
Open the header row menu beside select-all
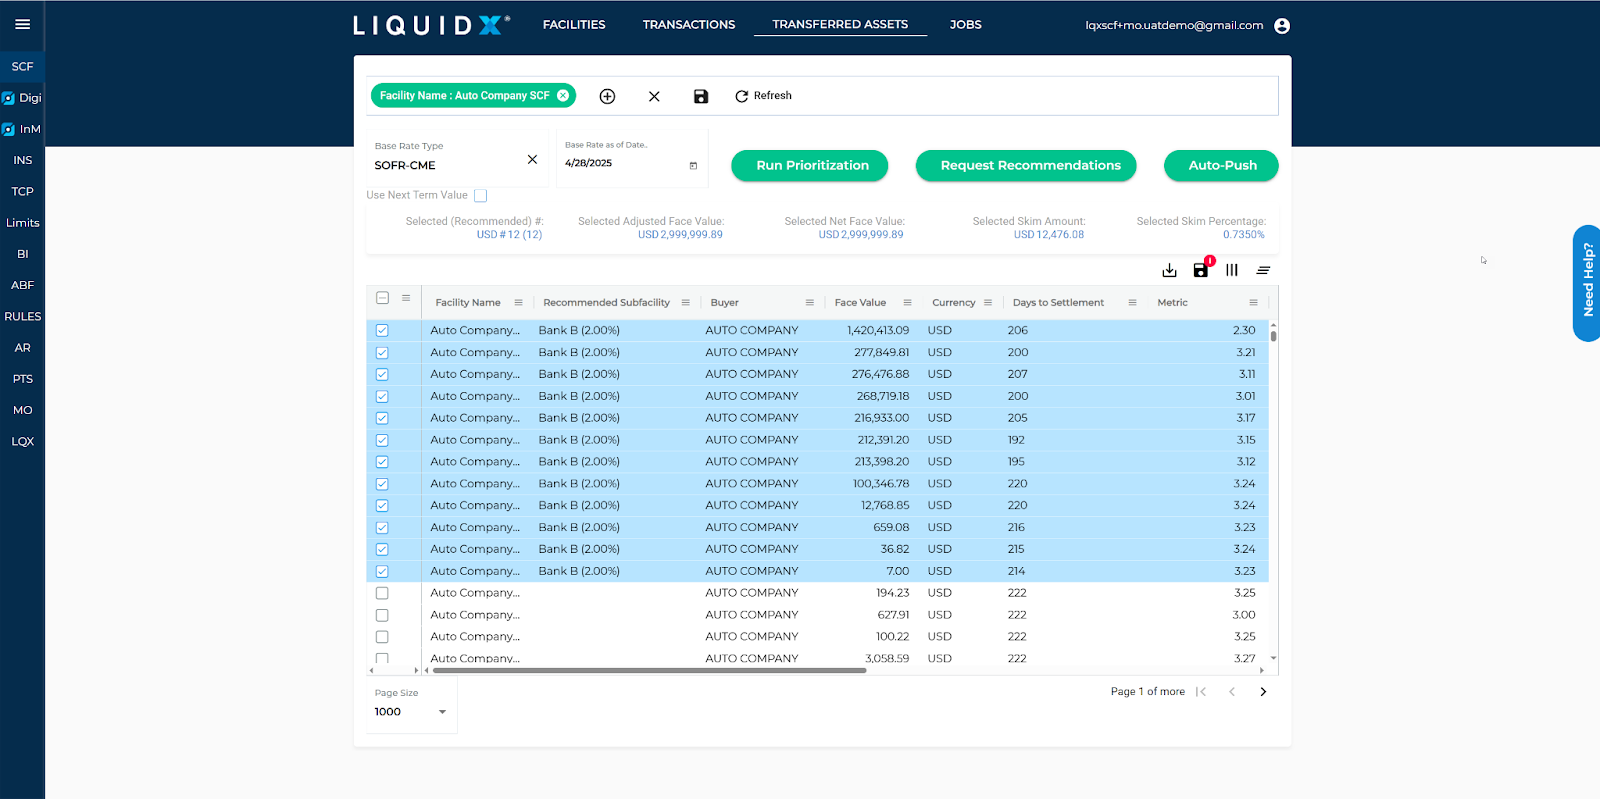pyautogui.click(x=406, y=298)
